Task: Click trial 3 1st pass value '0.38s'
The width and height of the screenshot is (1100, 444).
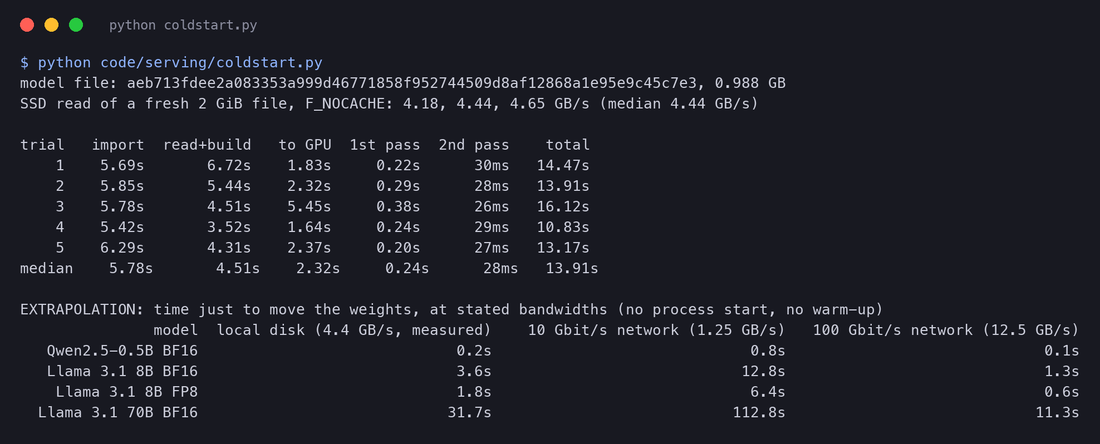Action: [x=398, y=207]
